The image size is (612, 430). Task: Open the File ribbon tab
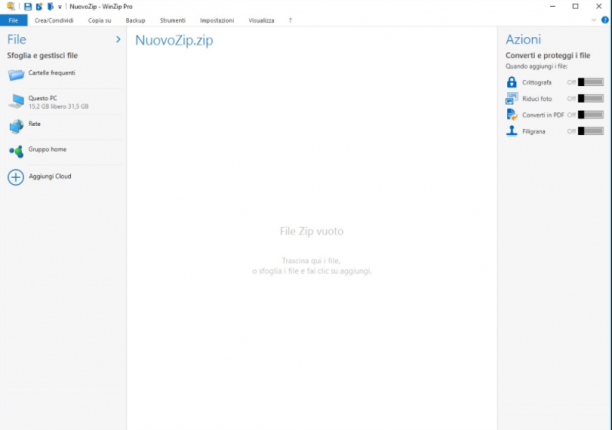pos(13,20)
